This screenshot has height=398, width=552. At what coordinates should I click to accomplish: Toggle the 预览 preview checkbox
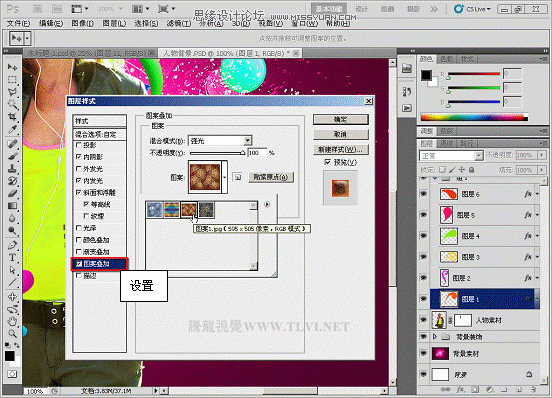[x=327, y=162]
